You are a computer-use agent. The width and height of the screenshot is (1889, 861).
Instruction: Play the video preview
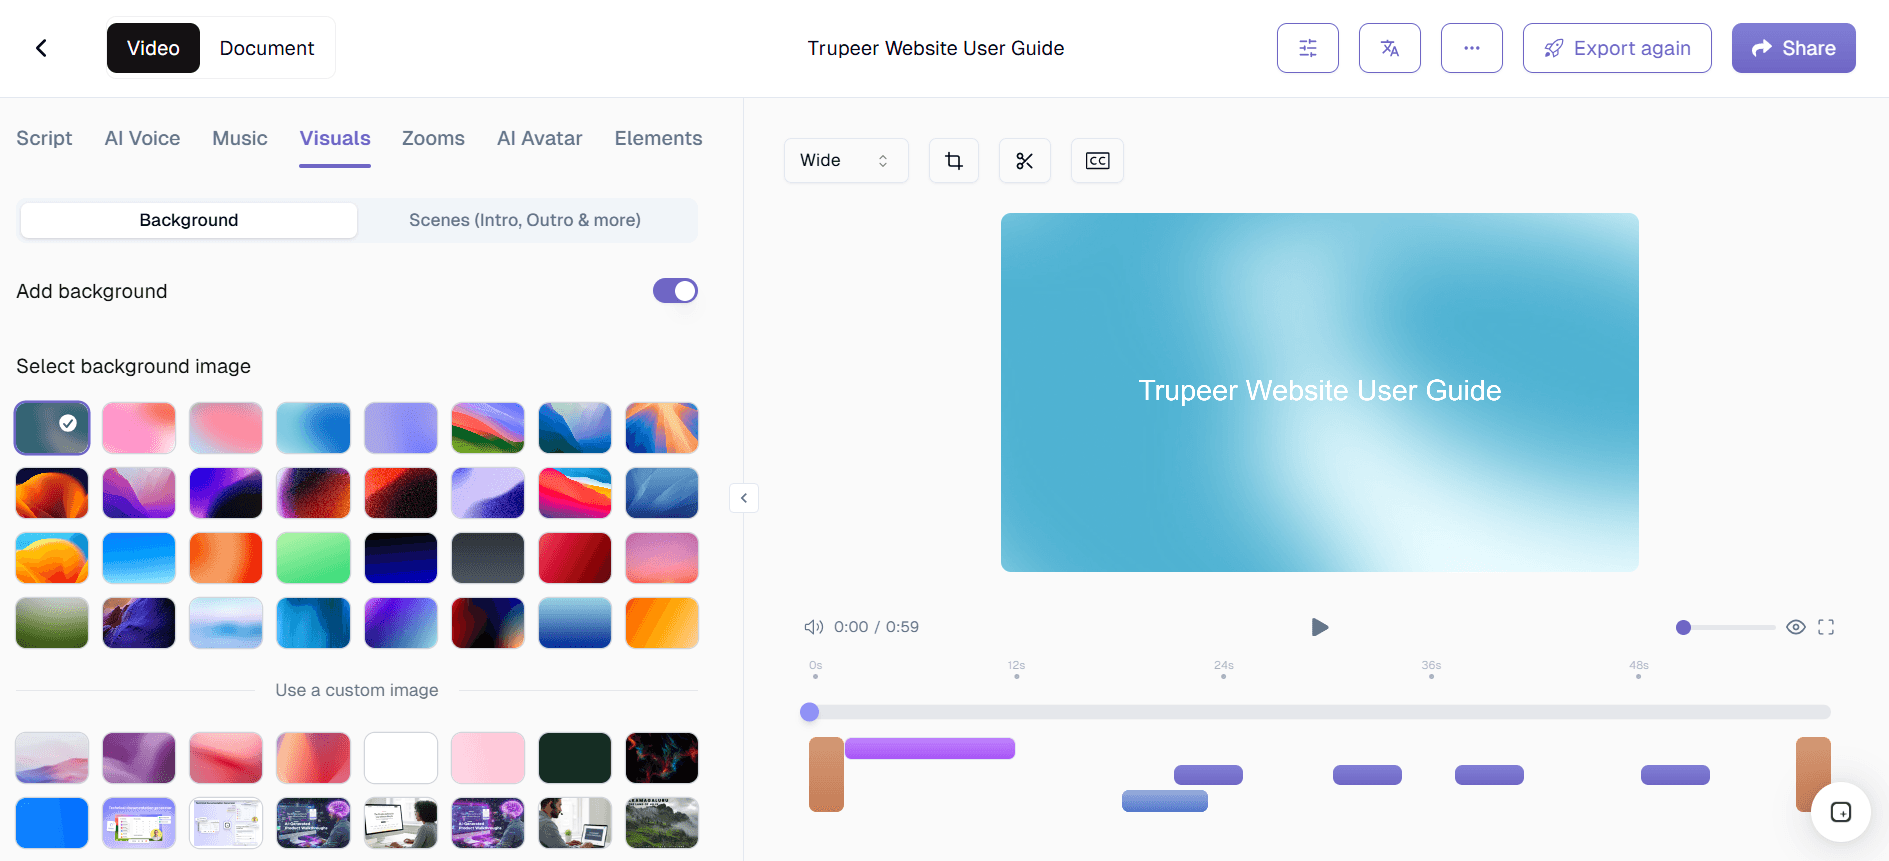pyautogui.click(x=1319, y=627)
